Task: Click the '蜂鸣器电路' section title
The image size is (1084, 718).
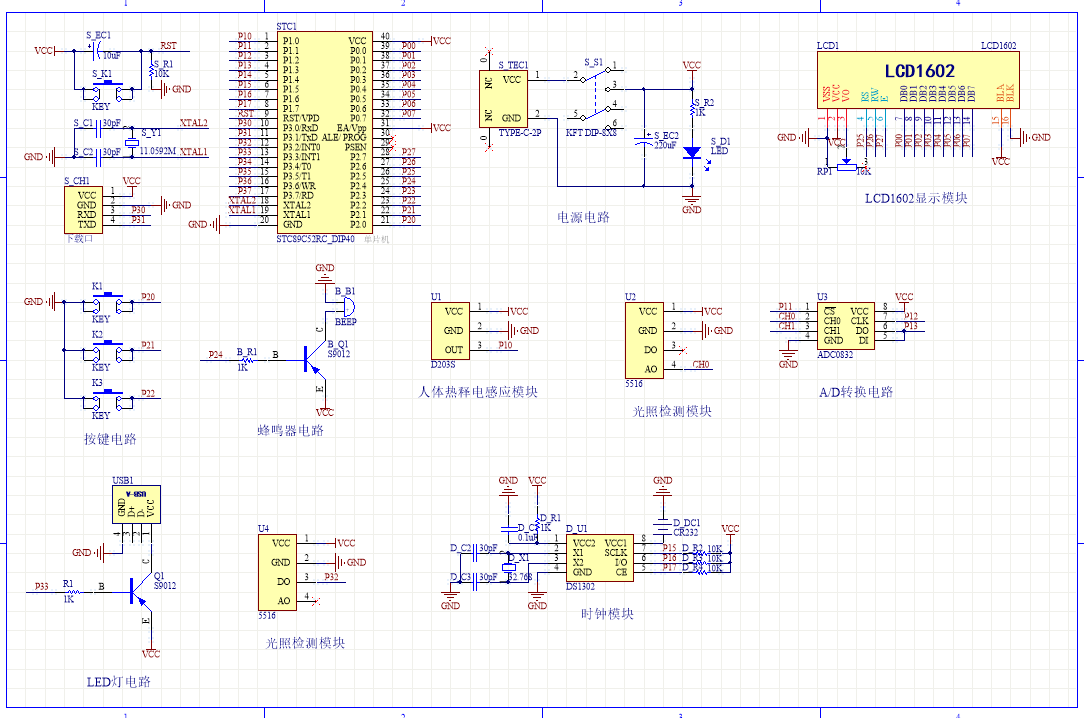Action: coord(290,431)
